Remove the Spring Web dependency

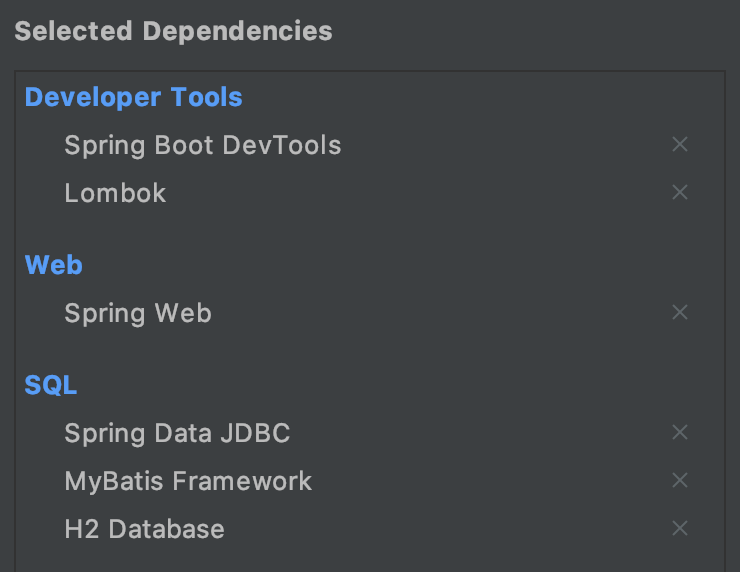(x=680, y=312)
